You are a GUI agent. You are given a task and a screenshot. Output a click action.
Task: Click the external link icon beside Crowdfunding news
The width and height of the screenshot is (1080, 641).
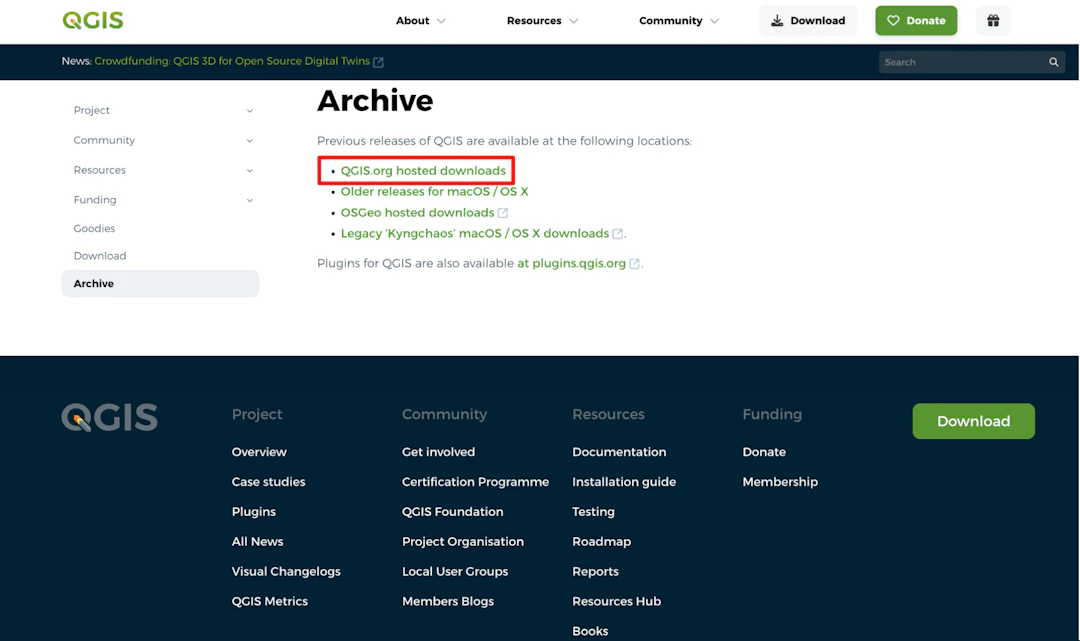click(378, 62)
